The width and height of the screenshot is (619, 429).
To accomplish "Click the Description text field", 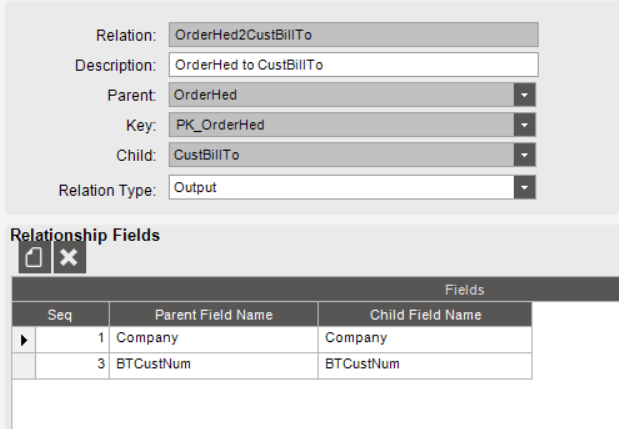I will point(353,65).
